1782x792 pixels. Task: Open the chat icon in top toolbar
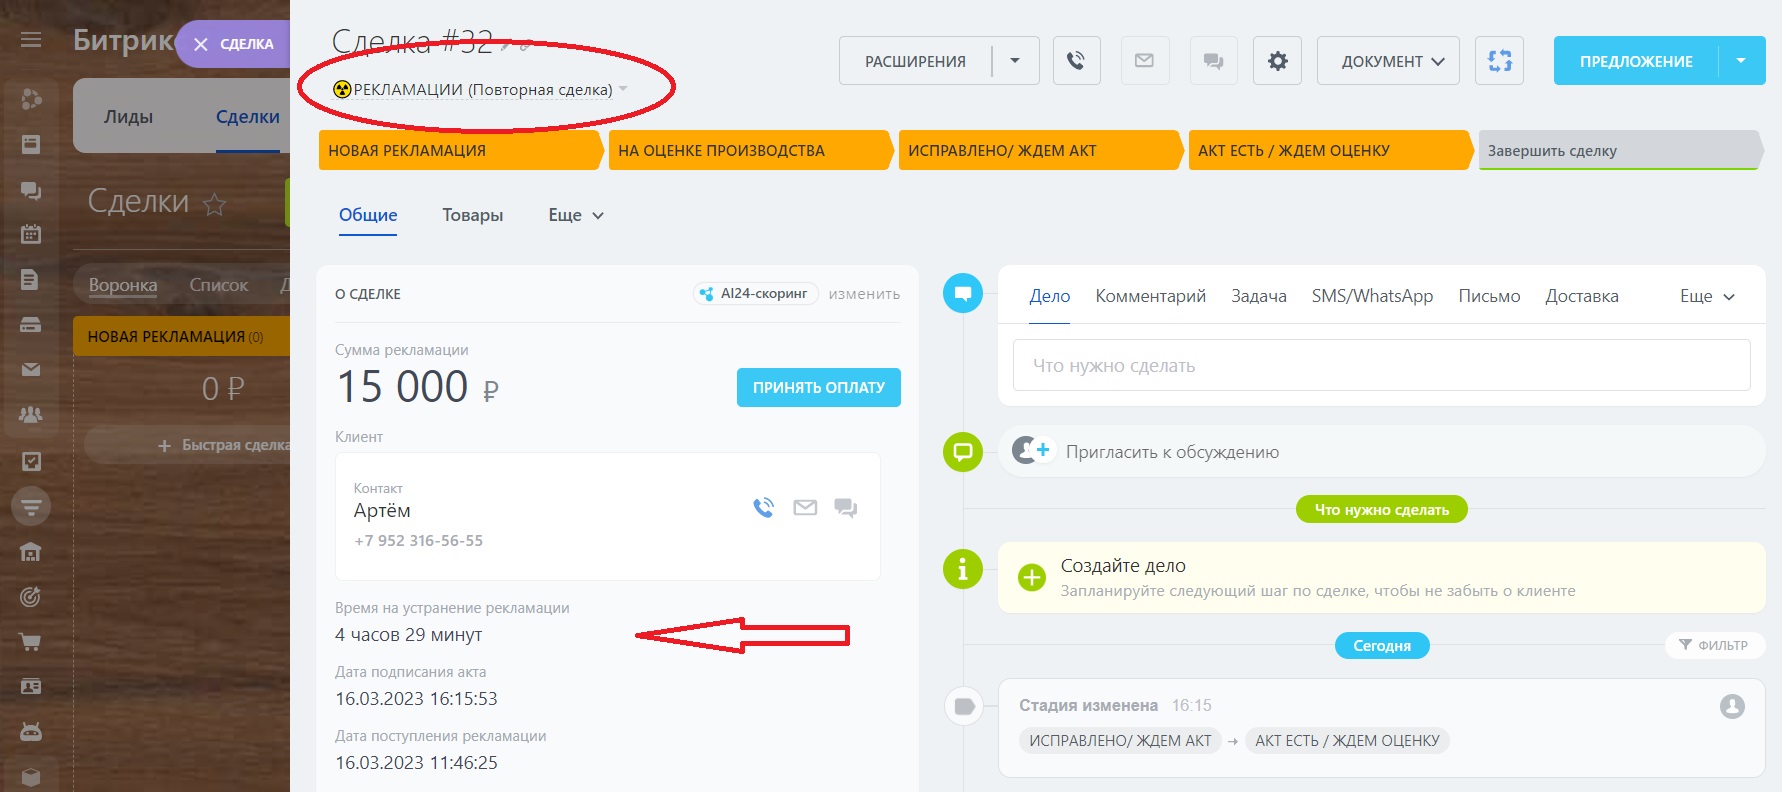[x=1213, y=61]
